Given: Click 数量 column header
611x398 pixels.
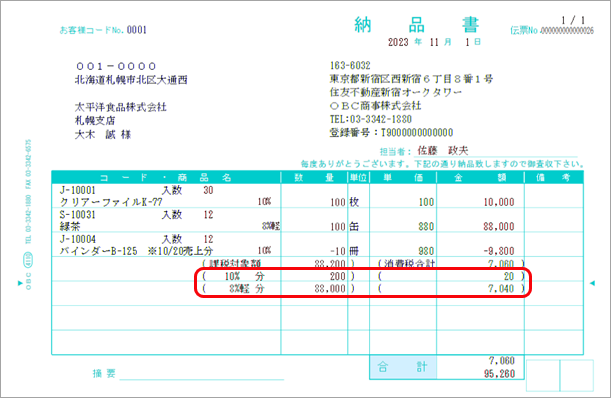Looking at the screenshot, I should tap(314, 178).
